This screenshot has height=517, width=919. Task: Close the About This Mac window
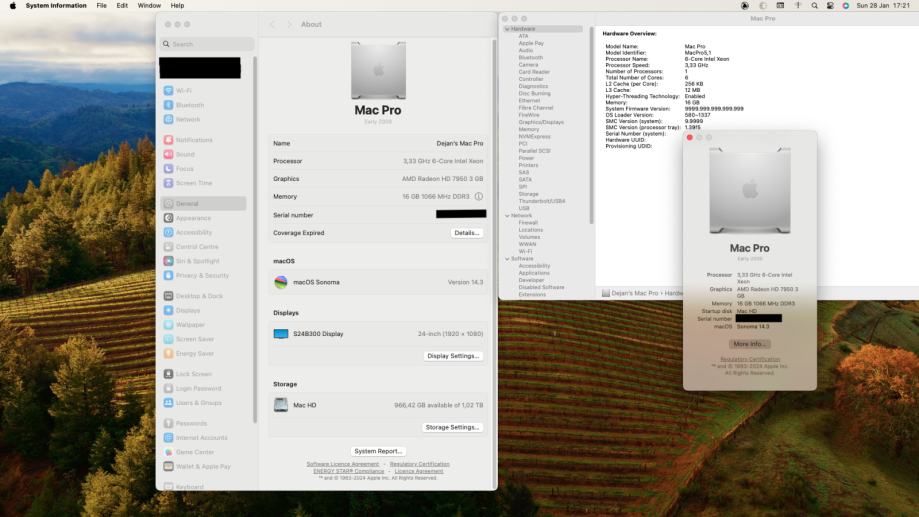[690, 137]
